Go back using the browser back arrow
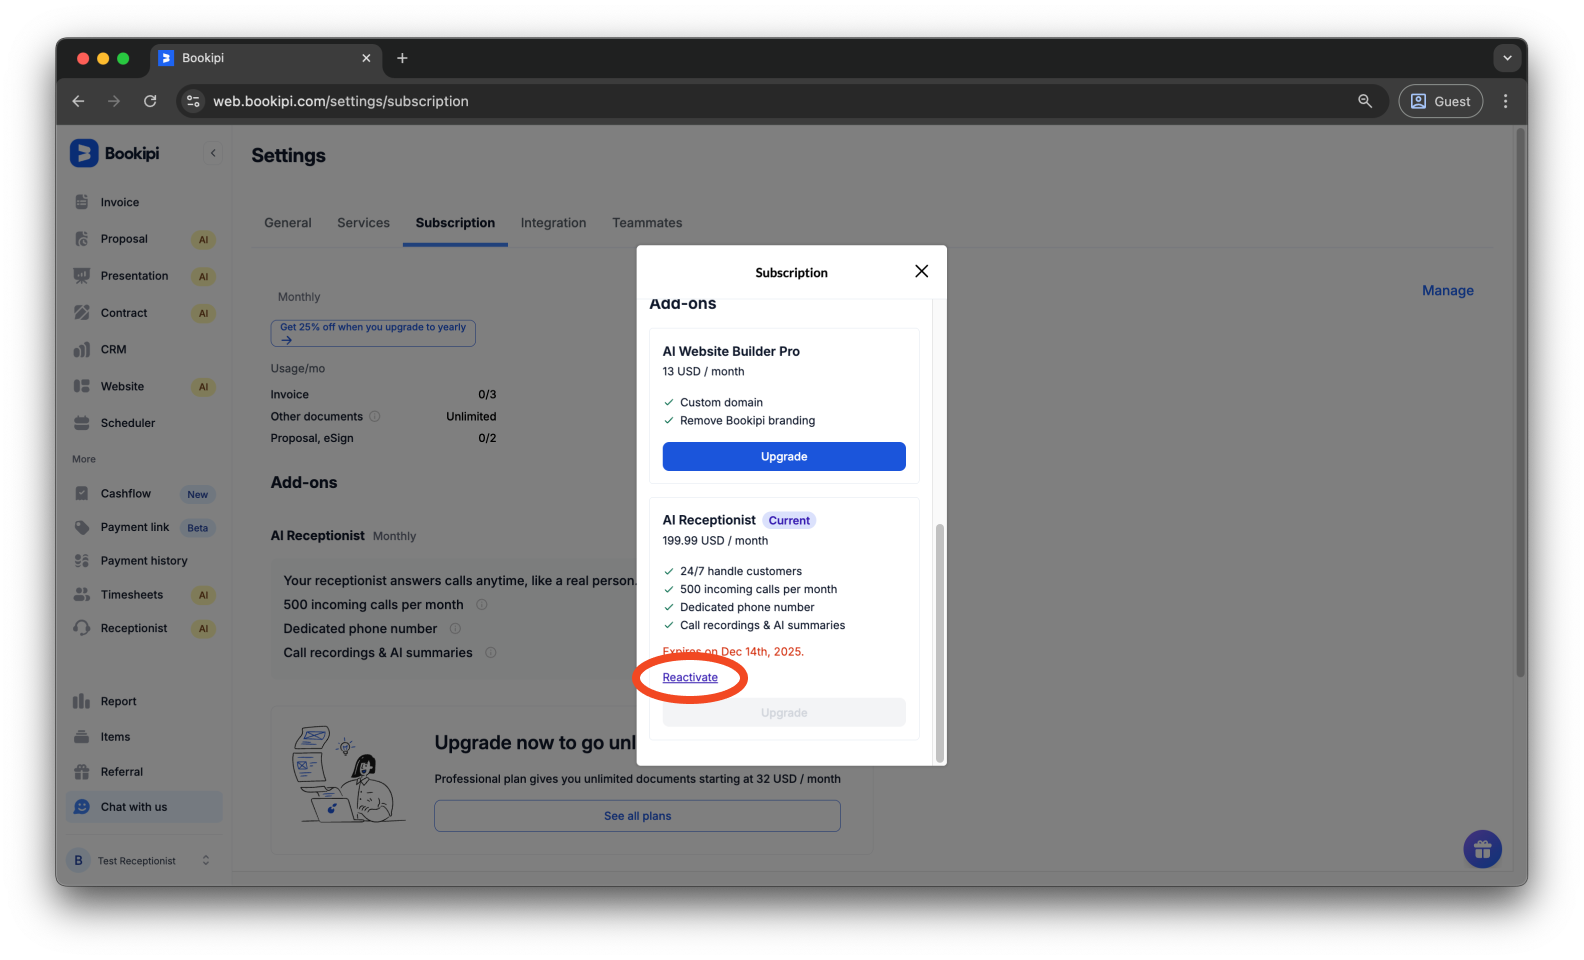 [x=78, y=101]
